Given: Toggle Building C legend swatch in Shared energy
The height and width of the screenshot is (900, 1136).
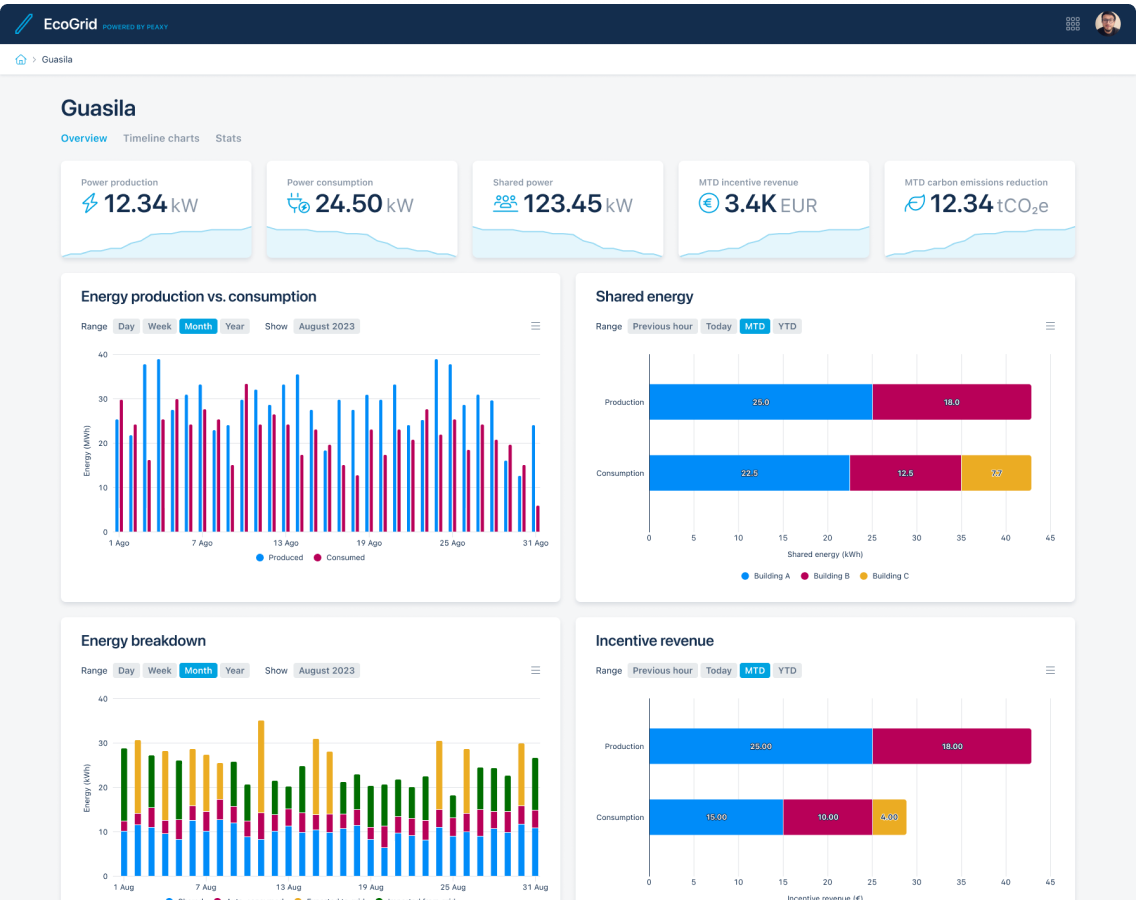Looking at the screenshot, I should (863, 576).
